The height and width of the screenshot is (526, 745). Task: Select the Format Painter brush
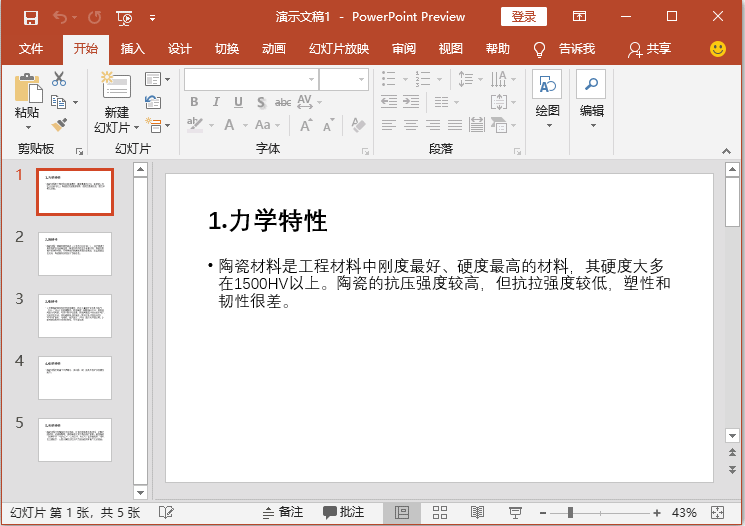[59, 124]
